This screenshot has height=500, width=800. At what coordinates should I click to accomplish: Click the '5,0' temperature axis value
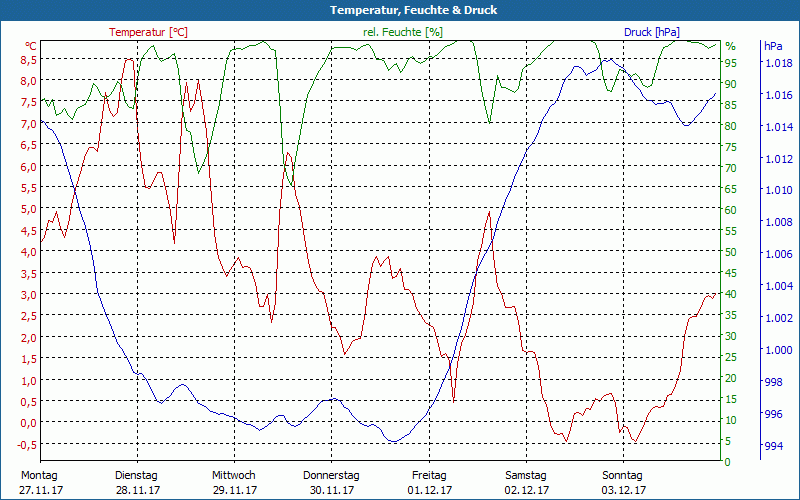[28, 209]
